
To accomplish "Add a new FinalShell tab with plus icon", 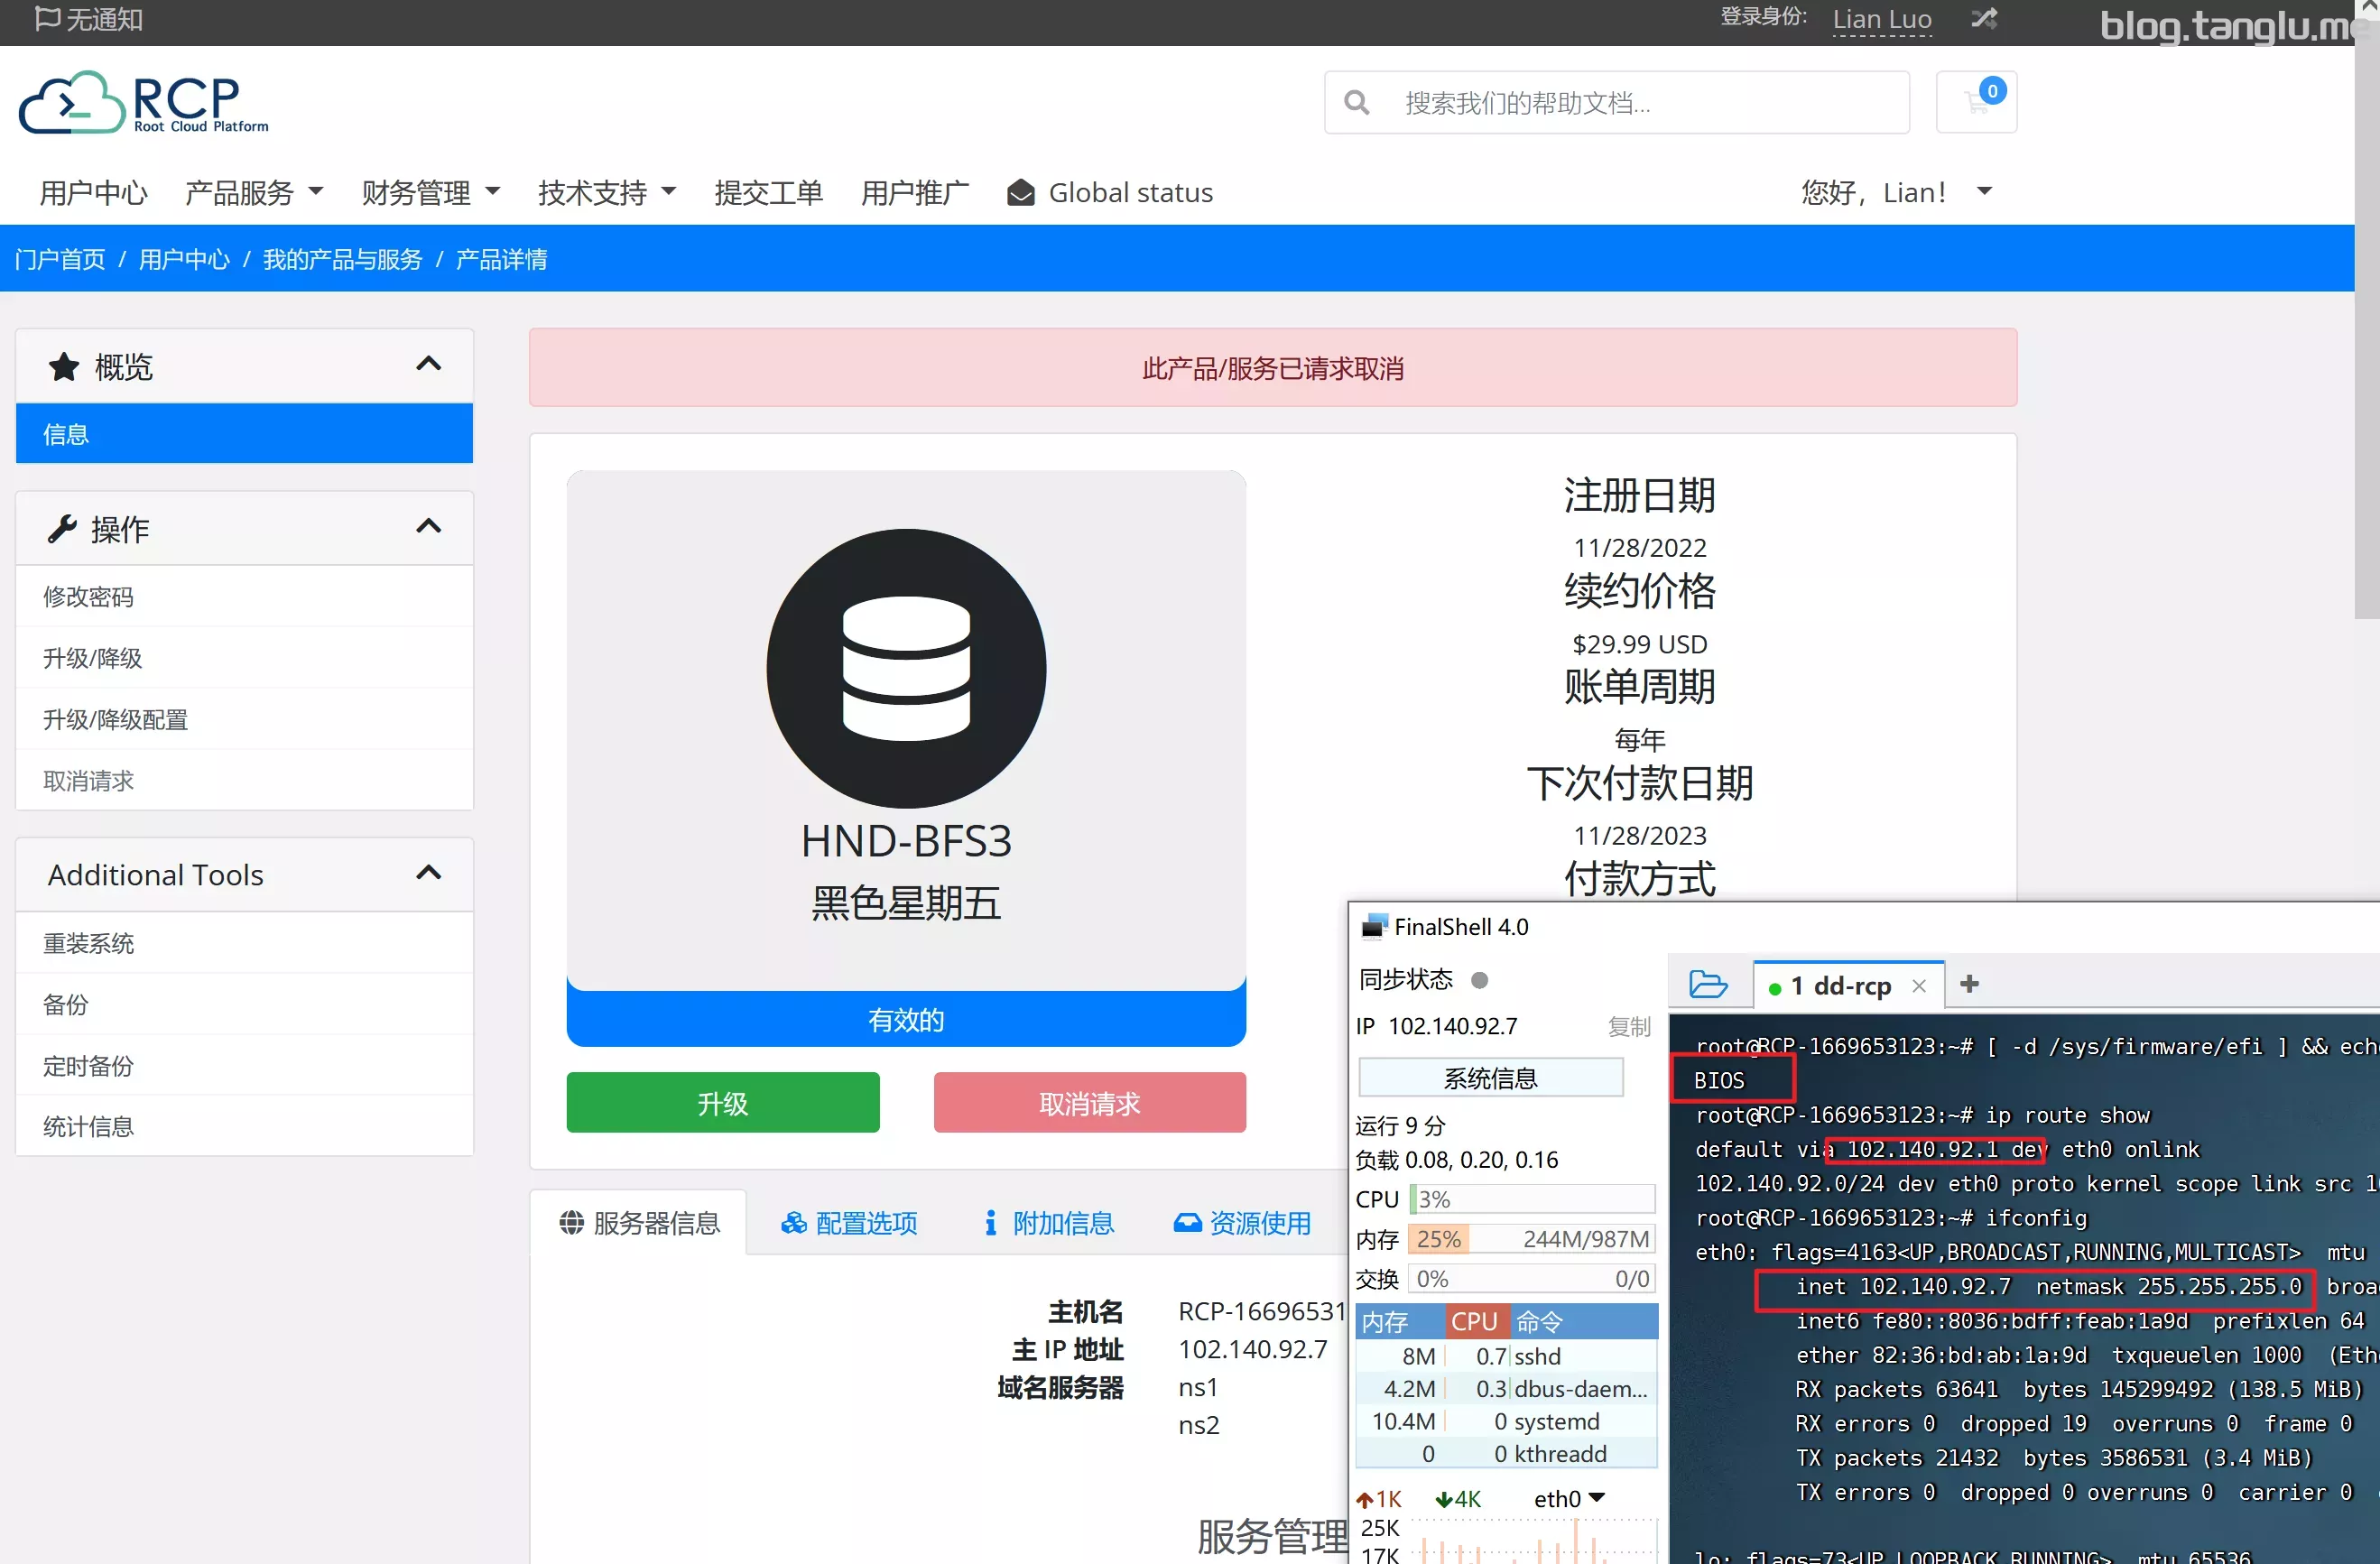I will pos(1969,984).
